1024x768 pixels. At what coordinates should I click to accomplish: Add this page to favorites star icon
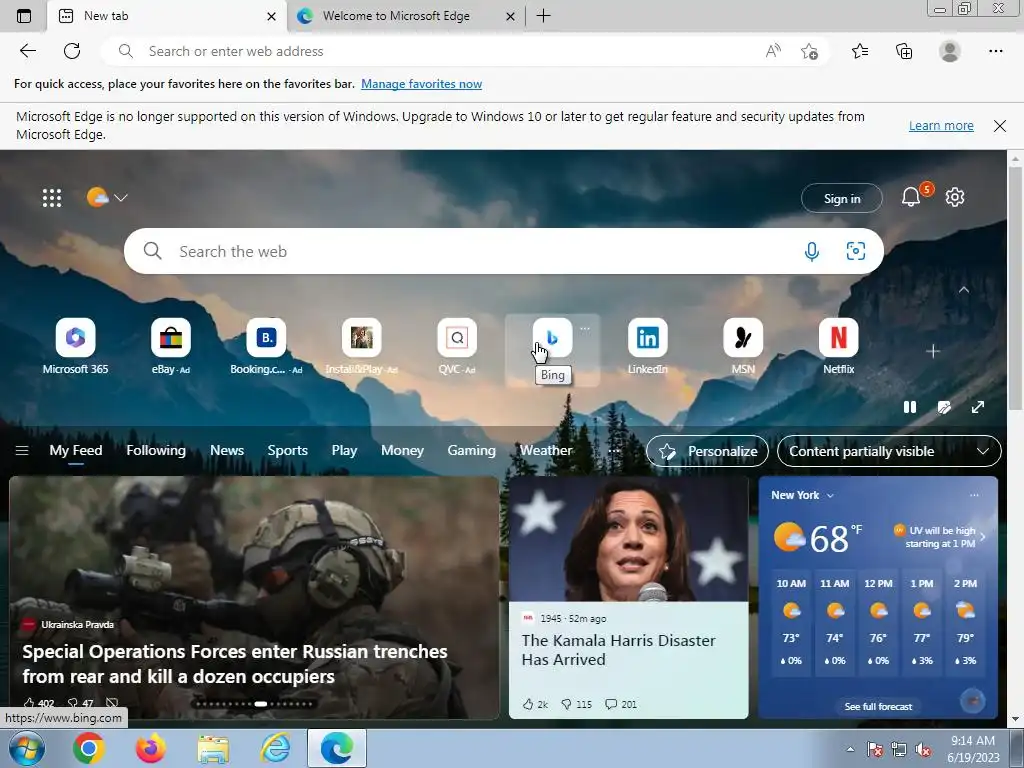[809, 52]
